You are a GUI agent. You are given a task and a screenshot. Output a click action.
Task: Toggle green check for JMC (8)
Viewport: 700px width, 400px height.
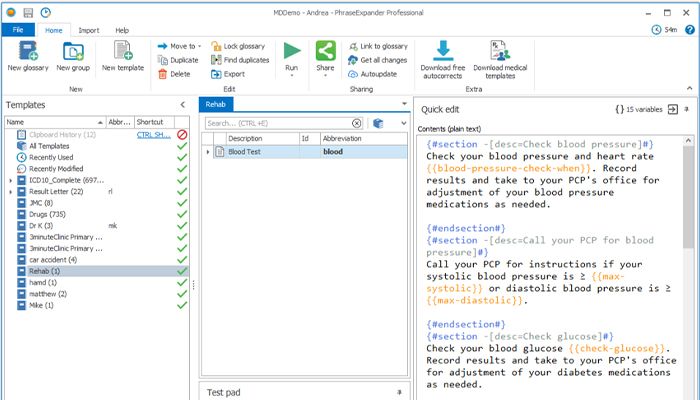[x=182, y=203]
